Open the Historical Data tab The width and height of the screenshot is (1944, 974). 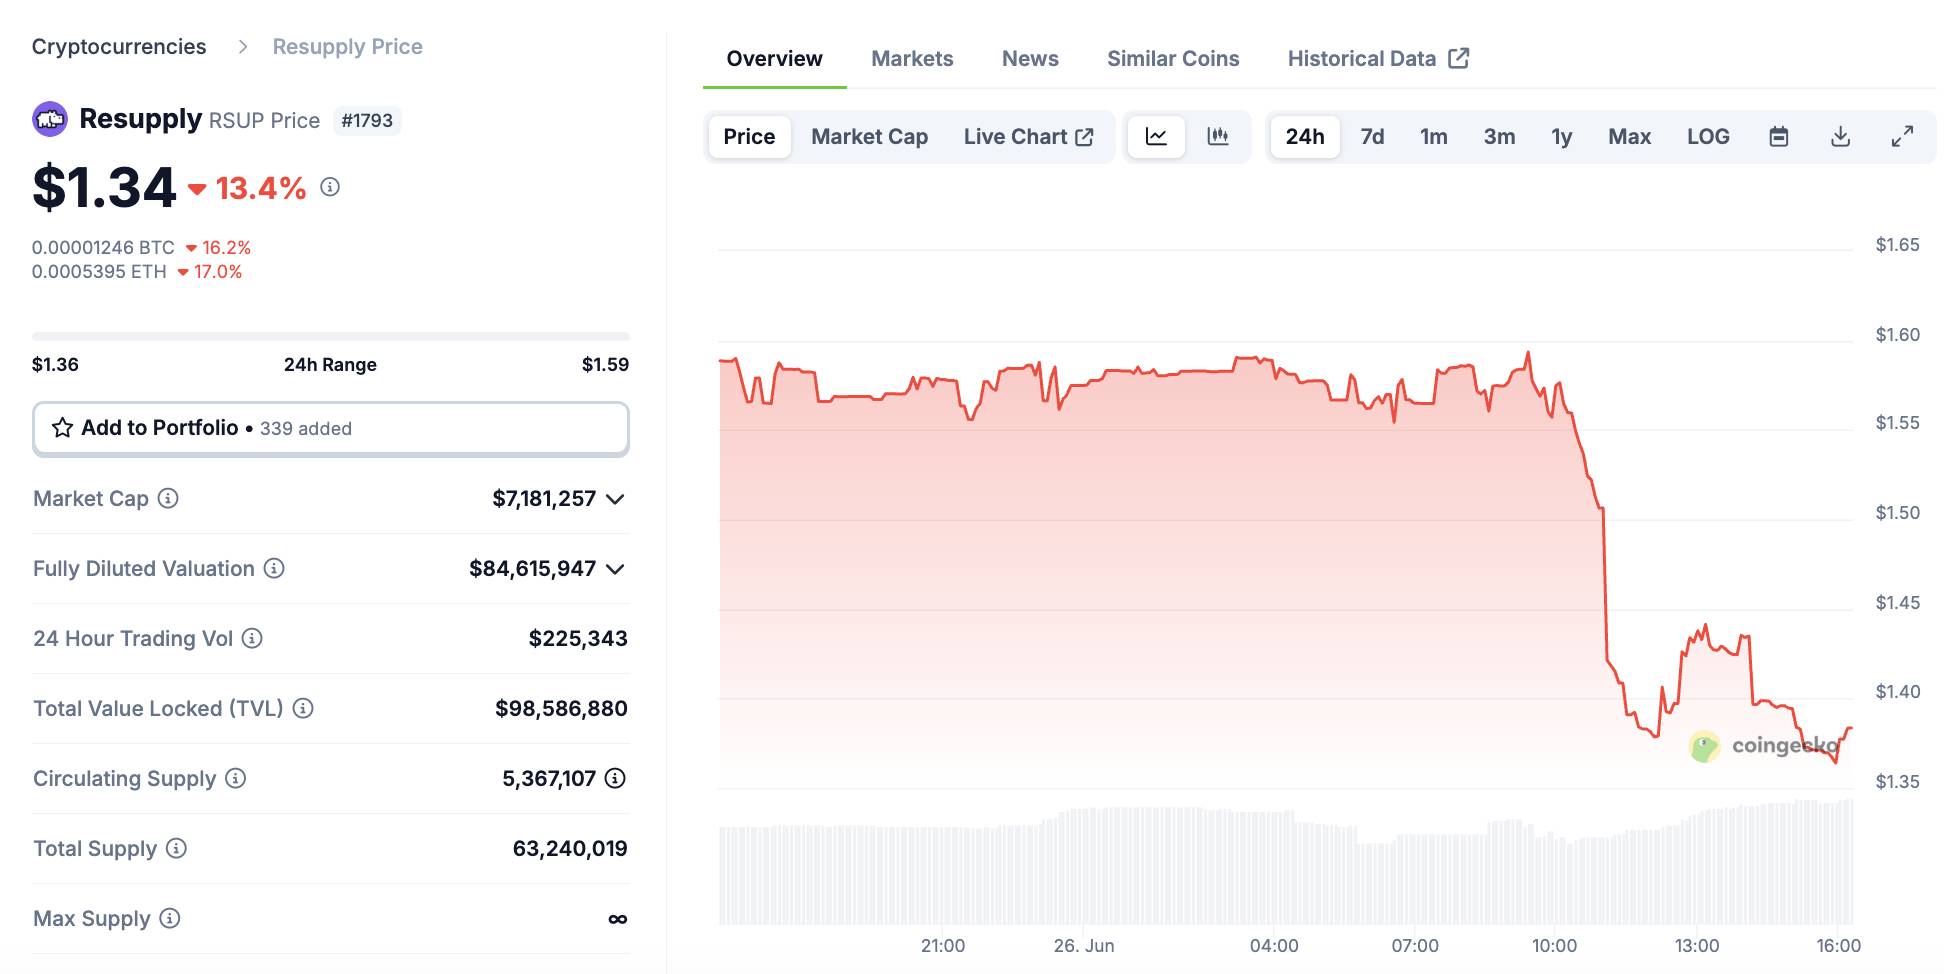click(x=1377, y=59)
